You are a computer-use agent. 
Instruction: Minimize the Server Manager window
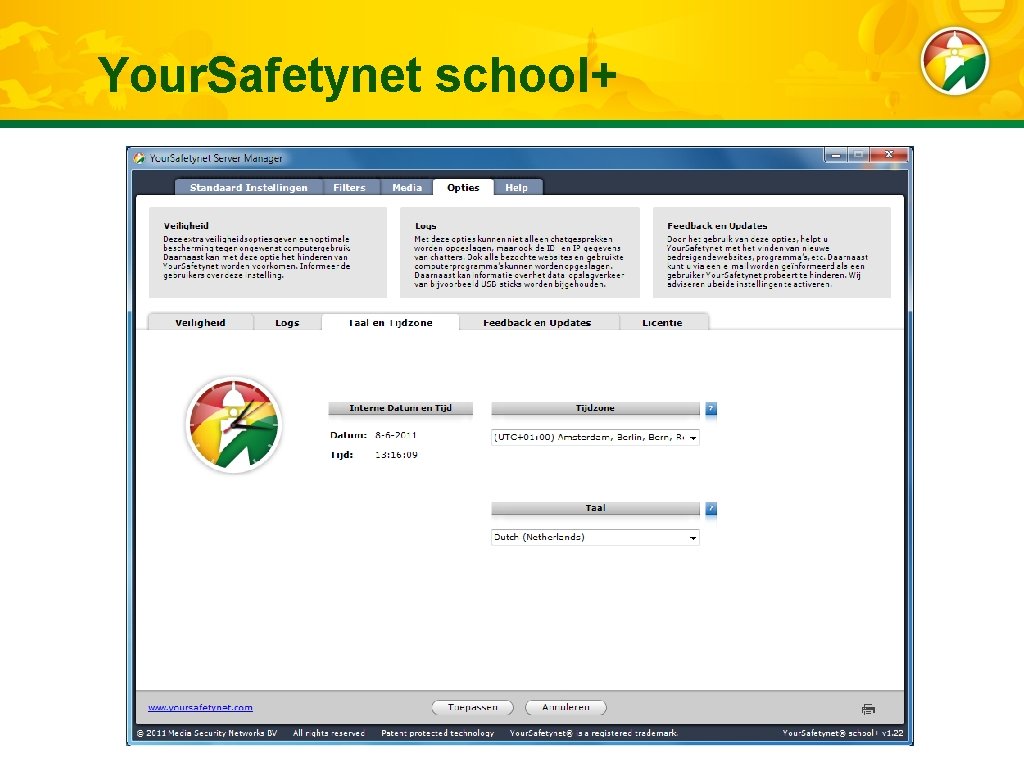[x=836, y=155]
